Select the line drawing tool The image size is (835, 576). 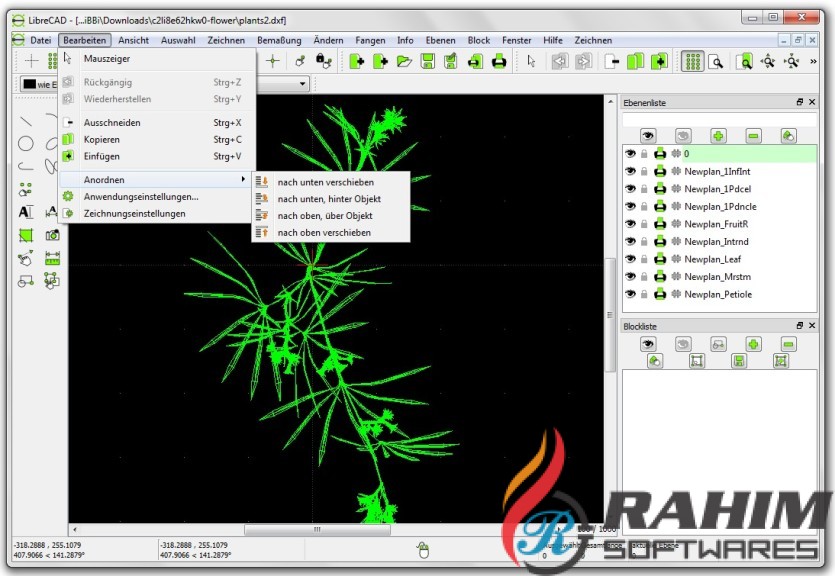tap(26, 121)
